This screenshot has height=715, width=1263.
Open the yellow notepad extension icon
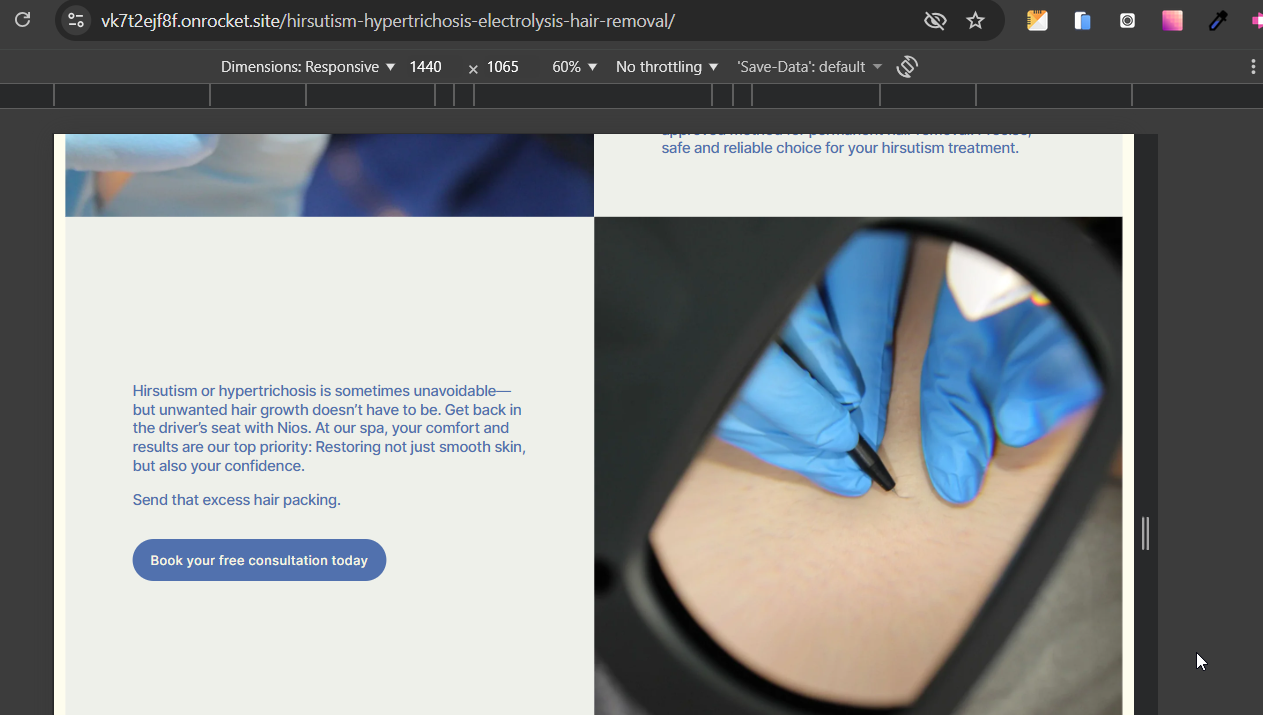click(x=1037, y=20)
